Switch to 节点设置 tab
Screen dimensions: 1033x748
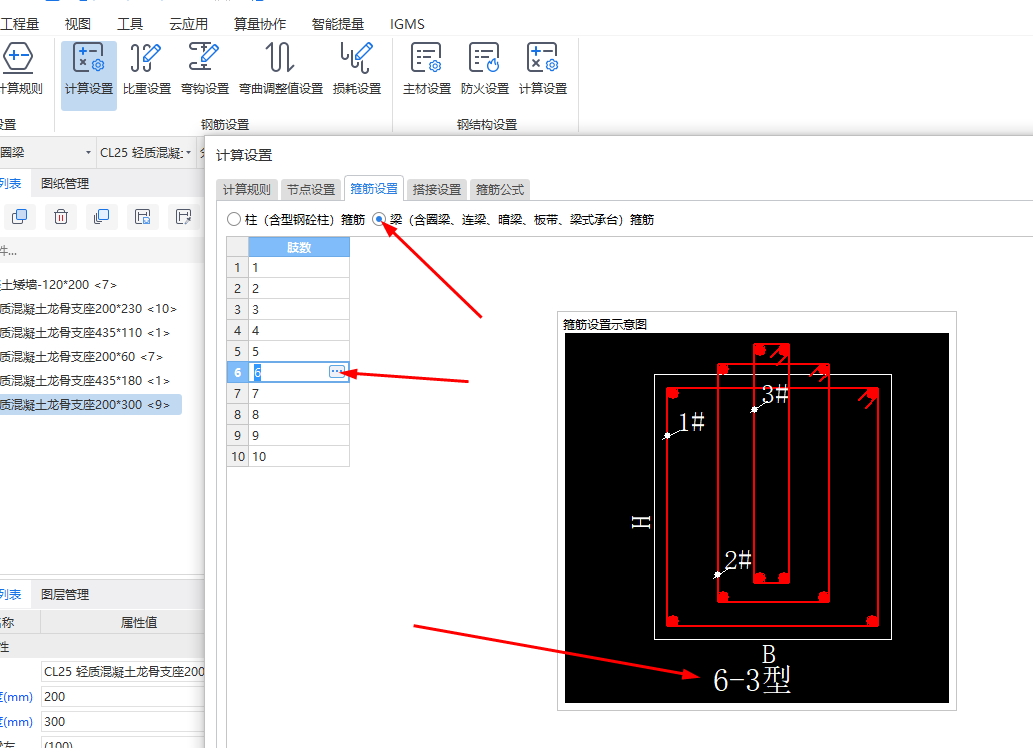311,190
